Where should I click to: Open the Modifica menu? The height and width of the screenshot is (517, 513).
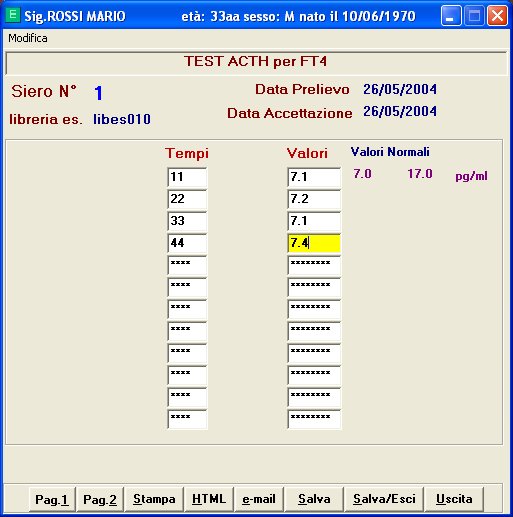[x=28, y=38]
